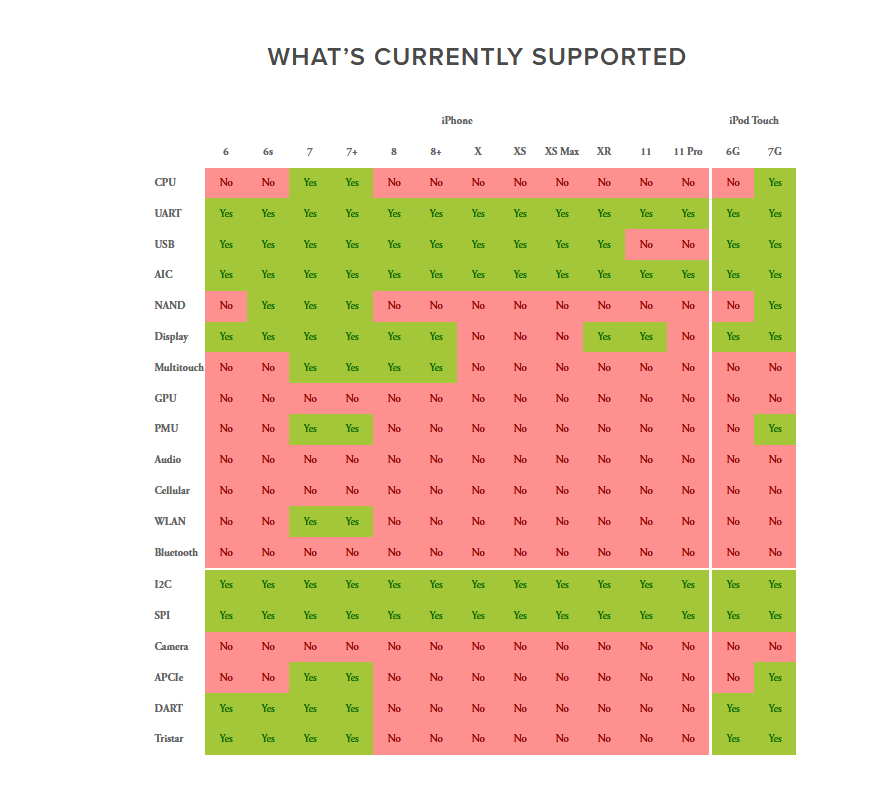Select the Camera cell for iPhone 6s

268,647
